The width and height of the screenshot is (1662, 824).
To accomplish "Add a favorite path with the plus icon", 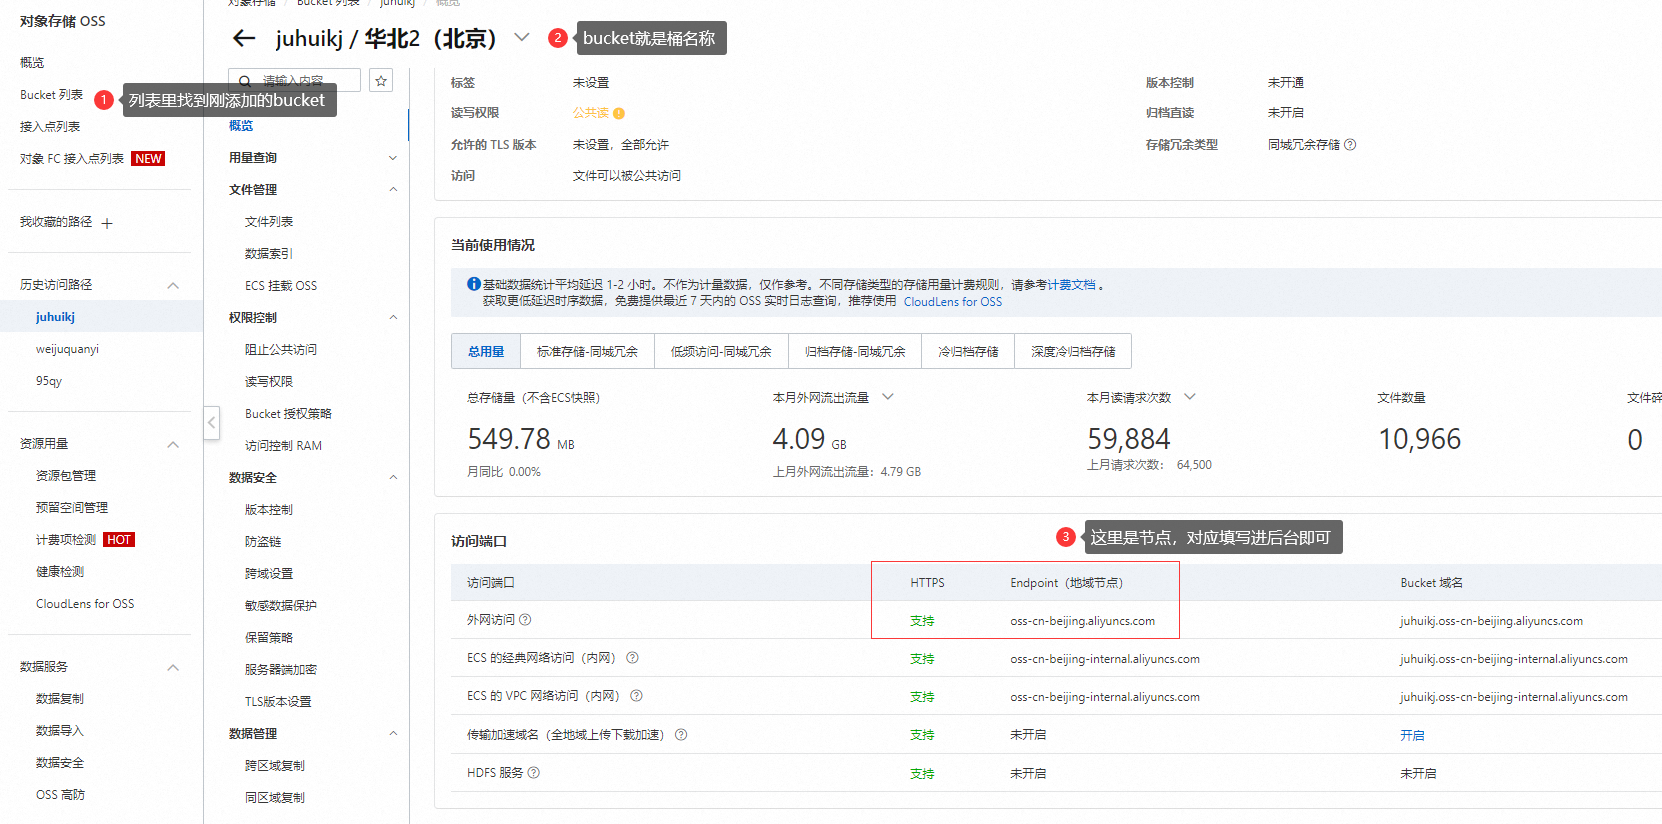I will click(x=107, y=223).
